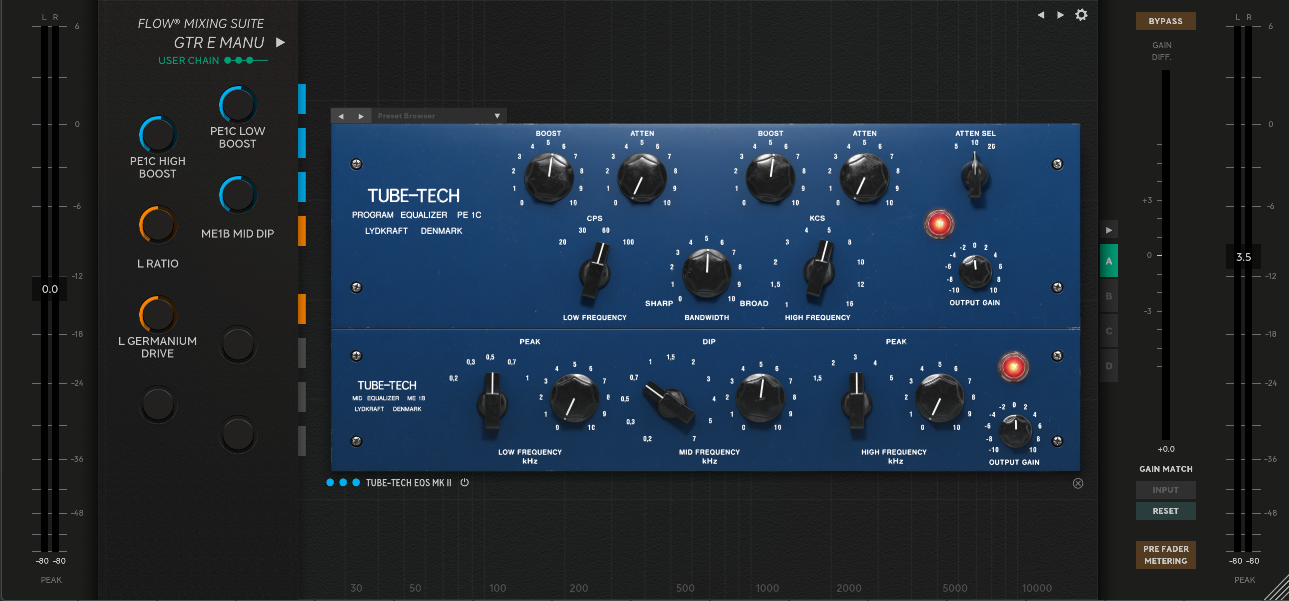Click the USER CHAIN label
This screenshot has height=601, width=1289.
(x=188, y=61)
